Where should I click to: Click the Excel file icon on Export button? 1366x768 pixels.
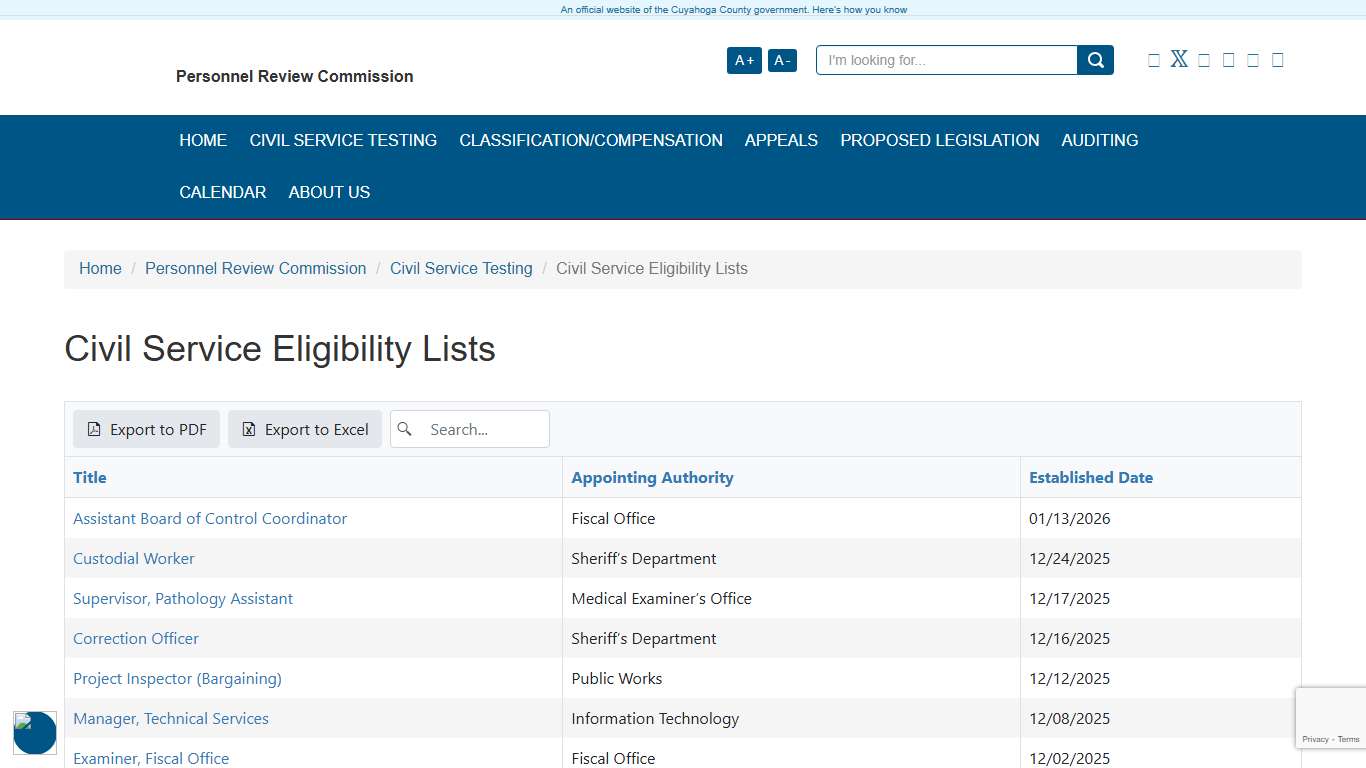[248, 429]
